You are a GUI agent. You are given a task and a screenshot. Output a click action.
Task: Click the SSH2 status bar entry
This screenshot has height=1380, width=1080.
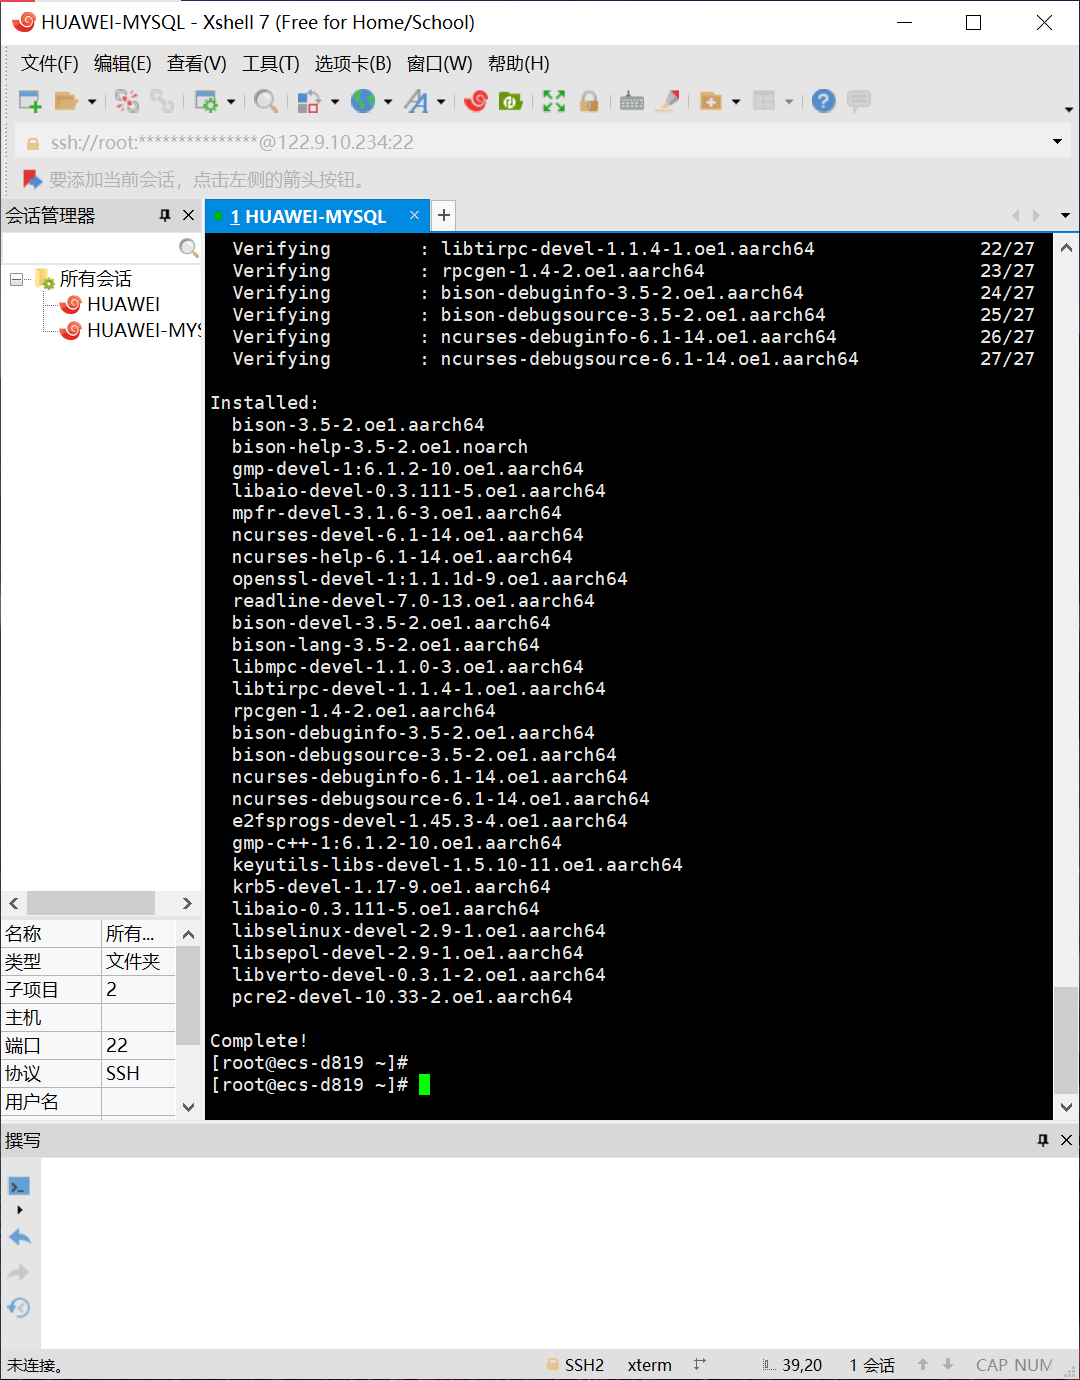click(x=576, y=1365)
